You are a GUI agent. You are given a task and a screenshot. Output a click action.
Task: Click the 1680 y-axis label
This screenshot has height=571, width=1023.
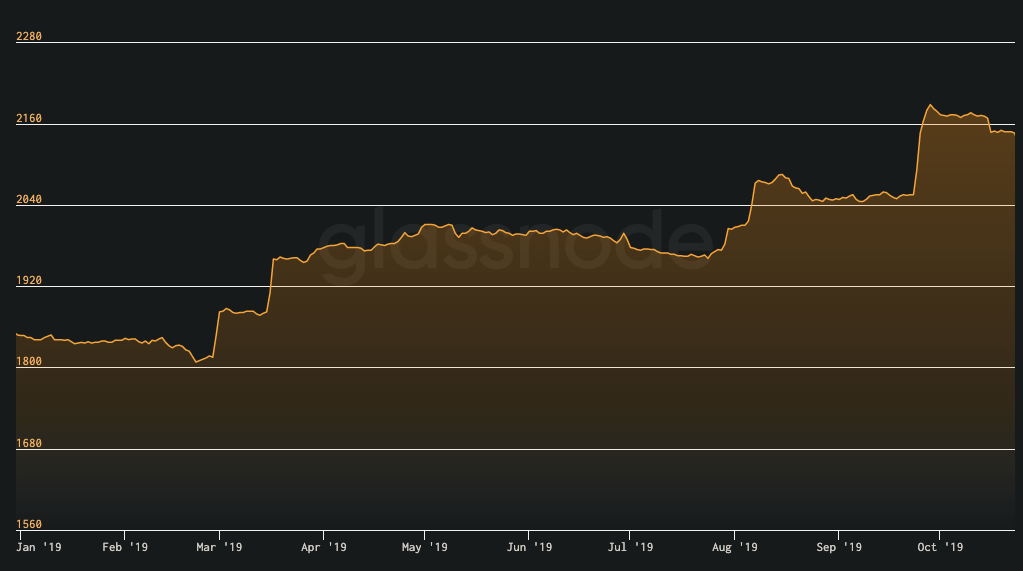(x=29, y=443)
